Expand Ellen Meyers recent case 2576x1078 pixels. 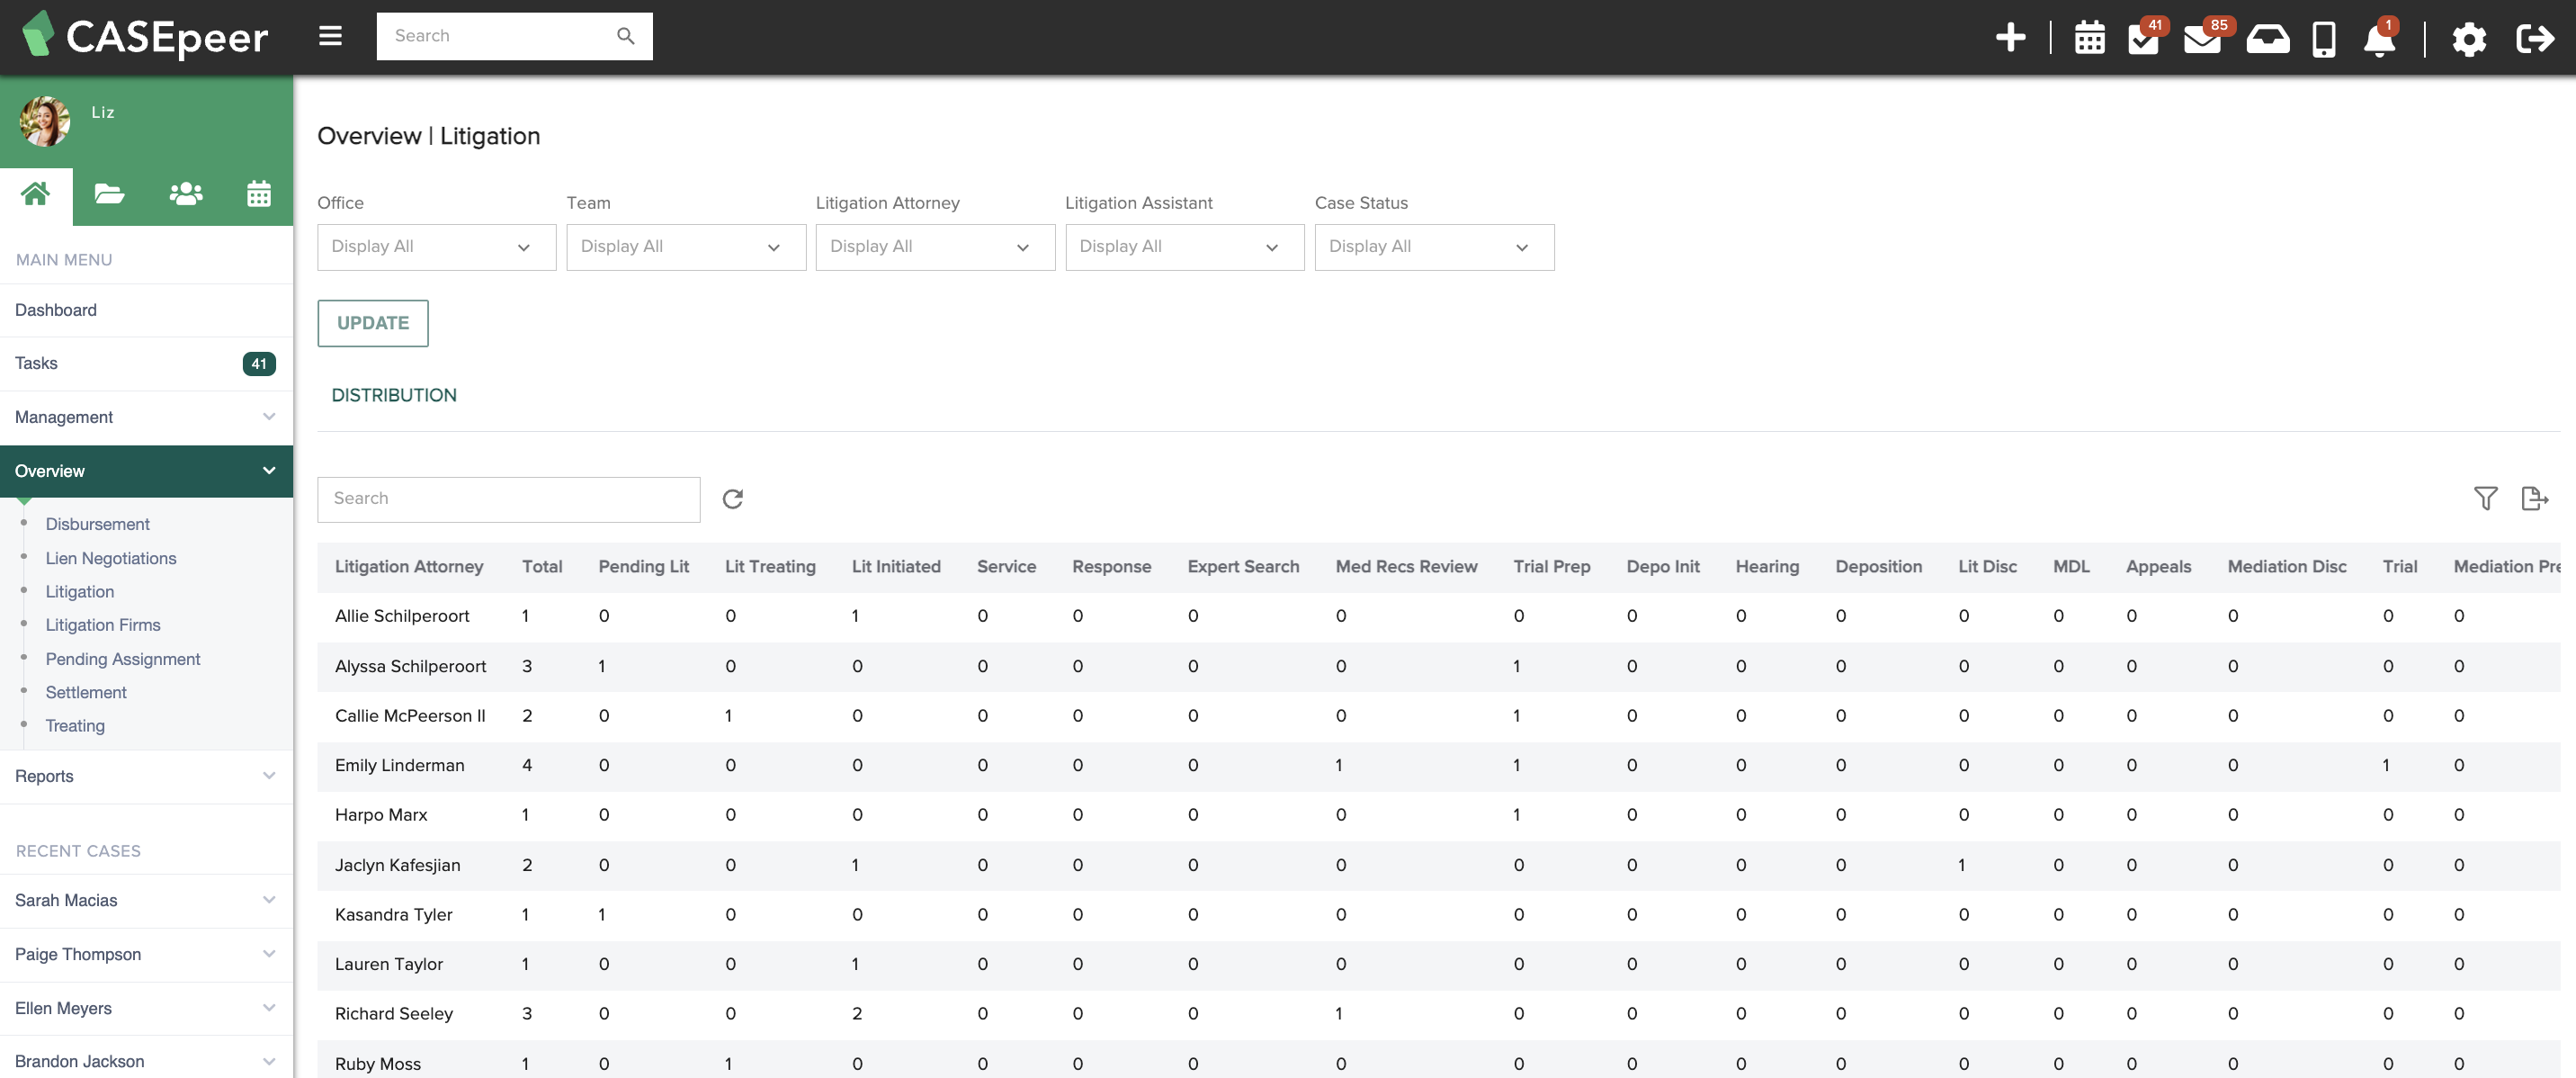(x=146, y=1008)
